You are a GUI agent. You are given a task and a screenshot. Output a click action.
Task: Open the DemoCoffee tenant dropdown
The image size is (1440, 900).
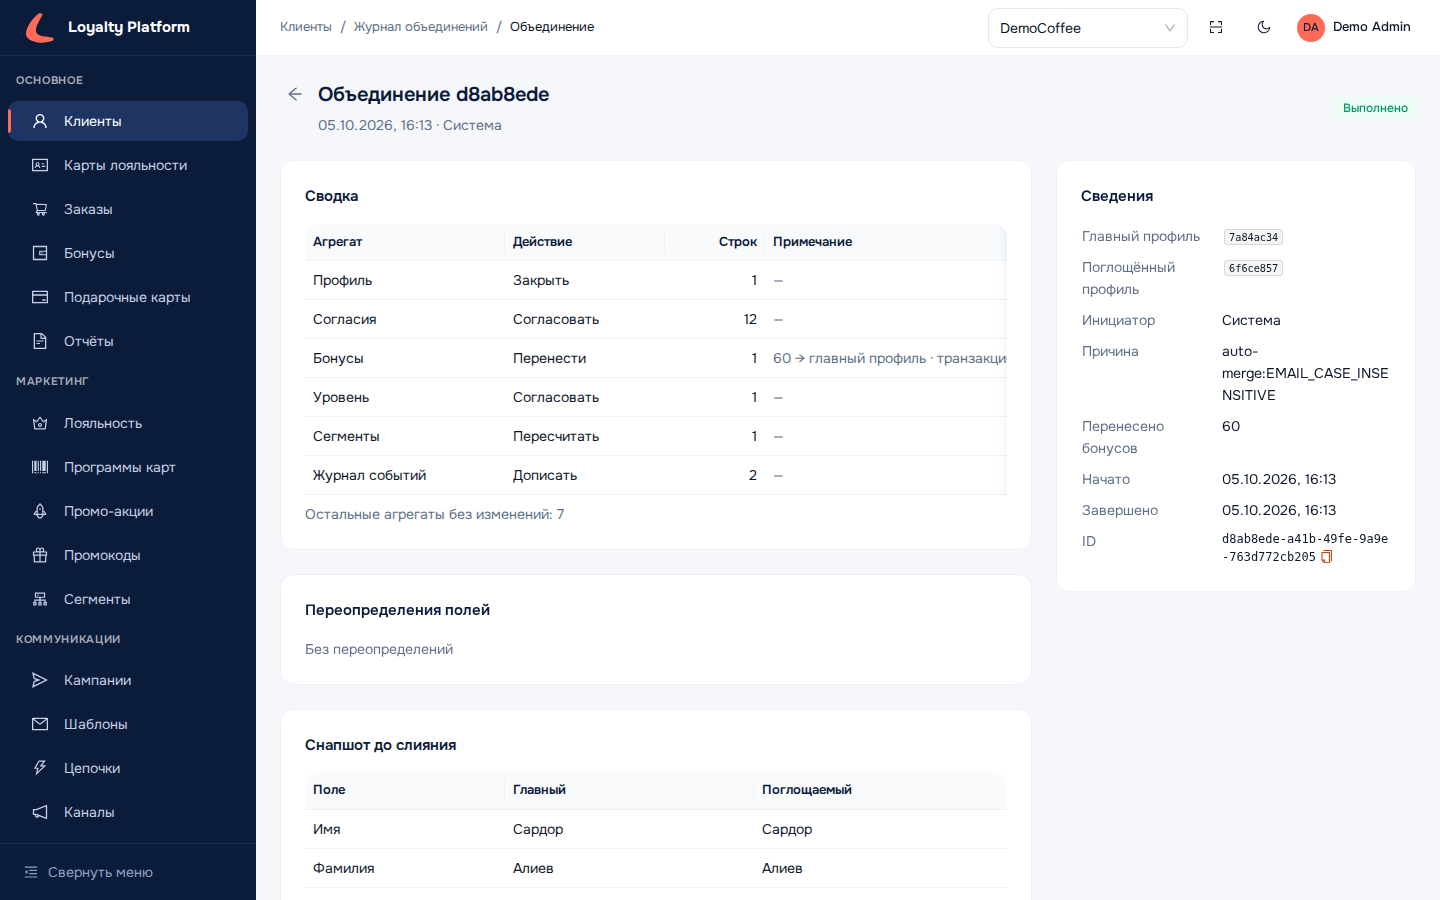(x=1088, y=28)
